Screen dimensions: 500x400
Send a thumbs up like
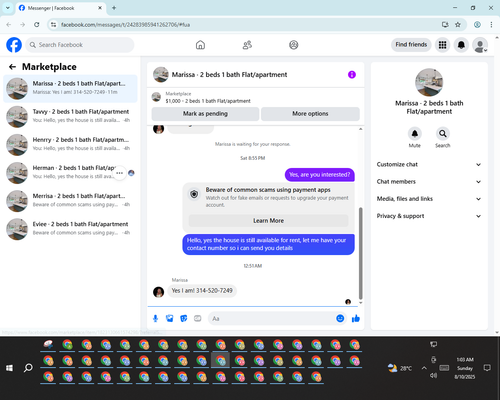point(356,318)
